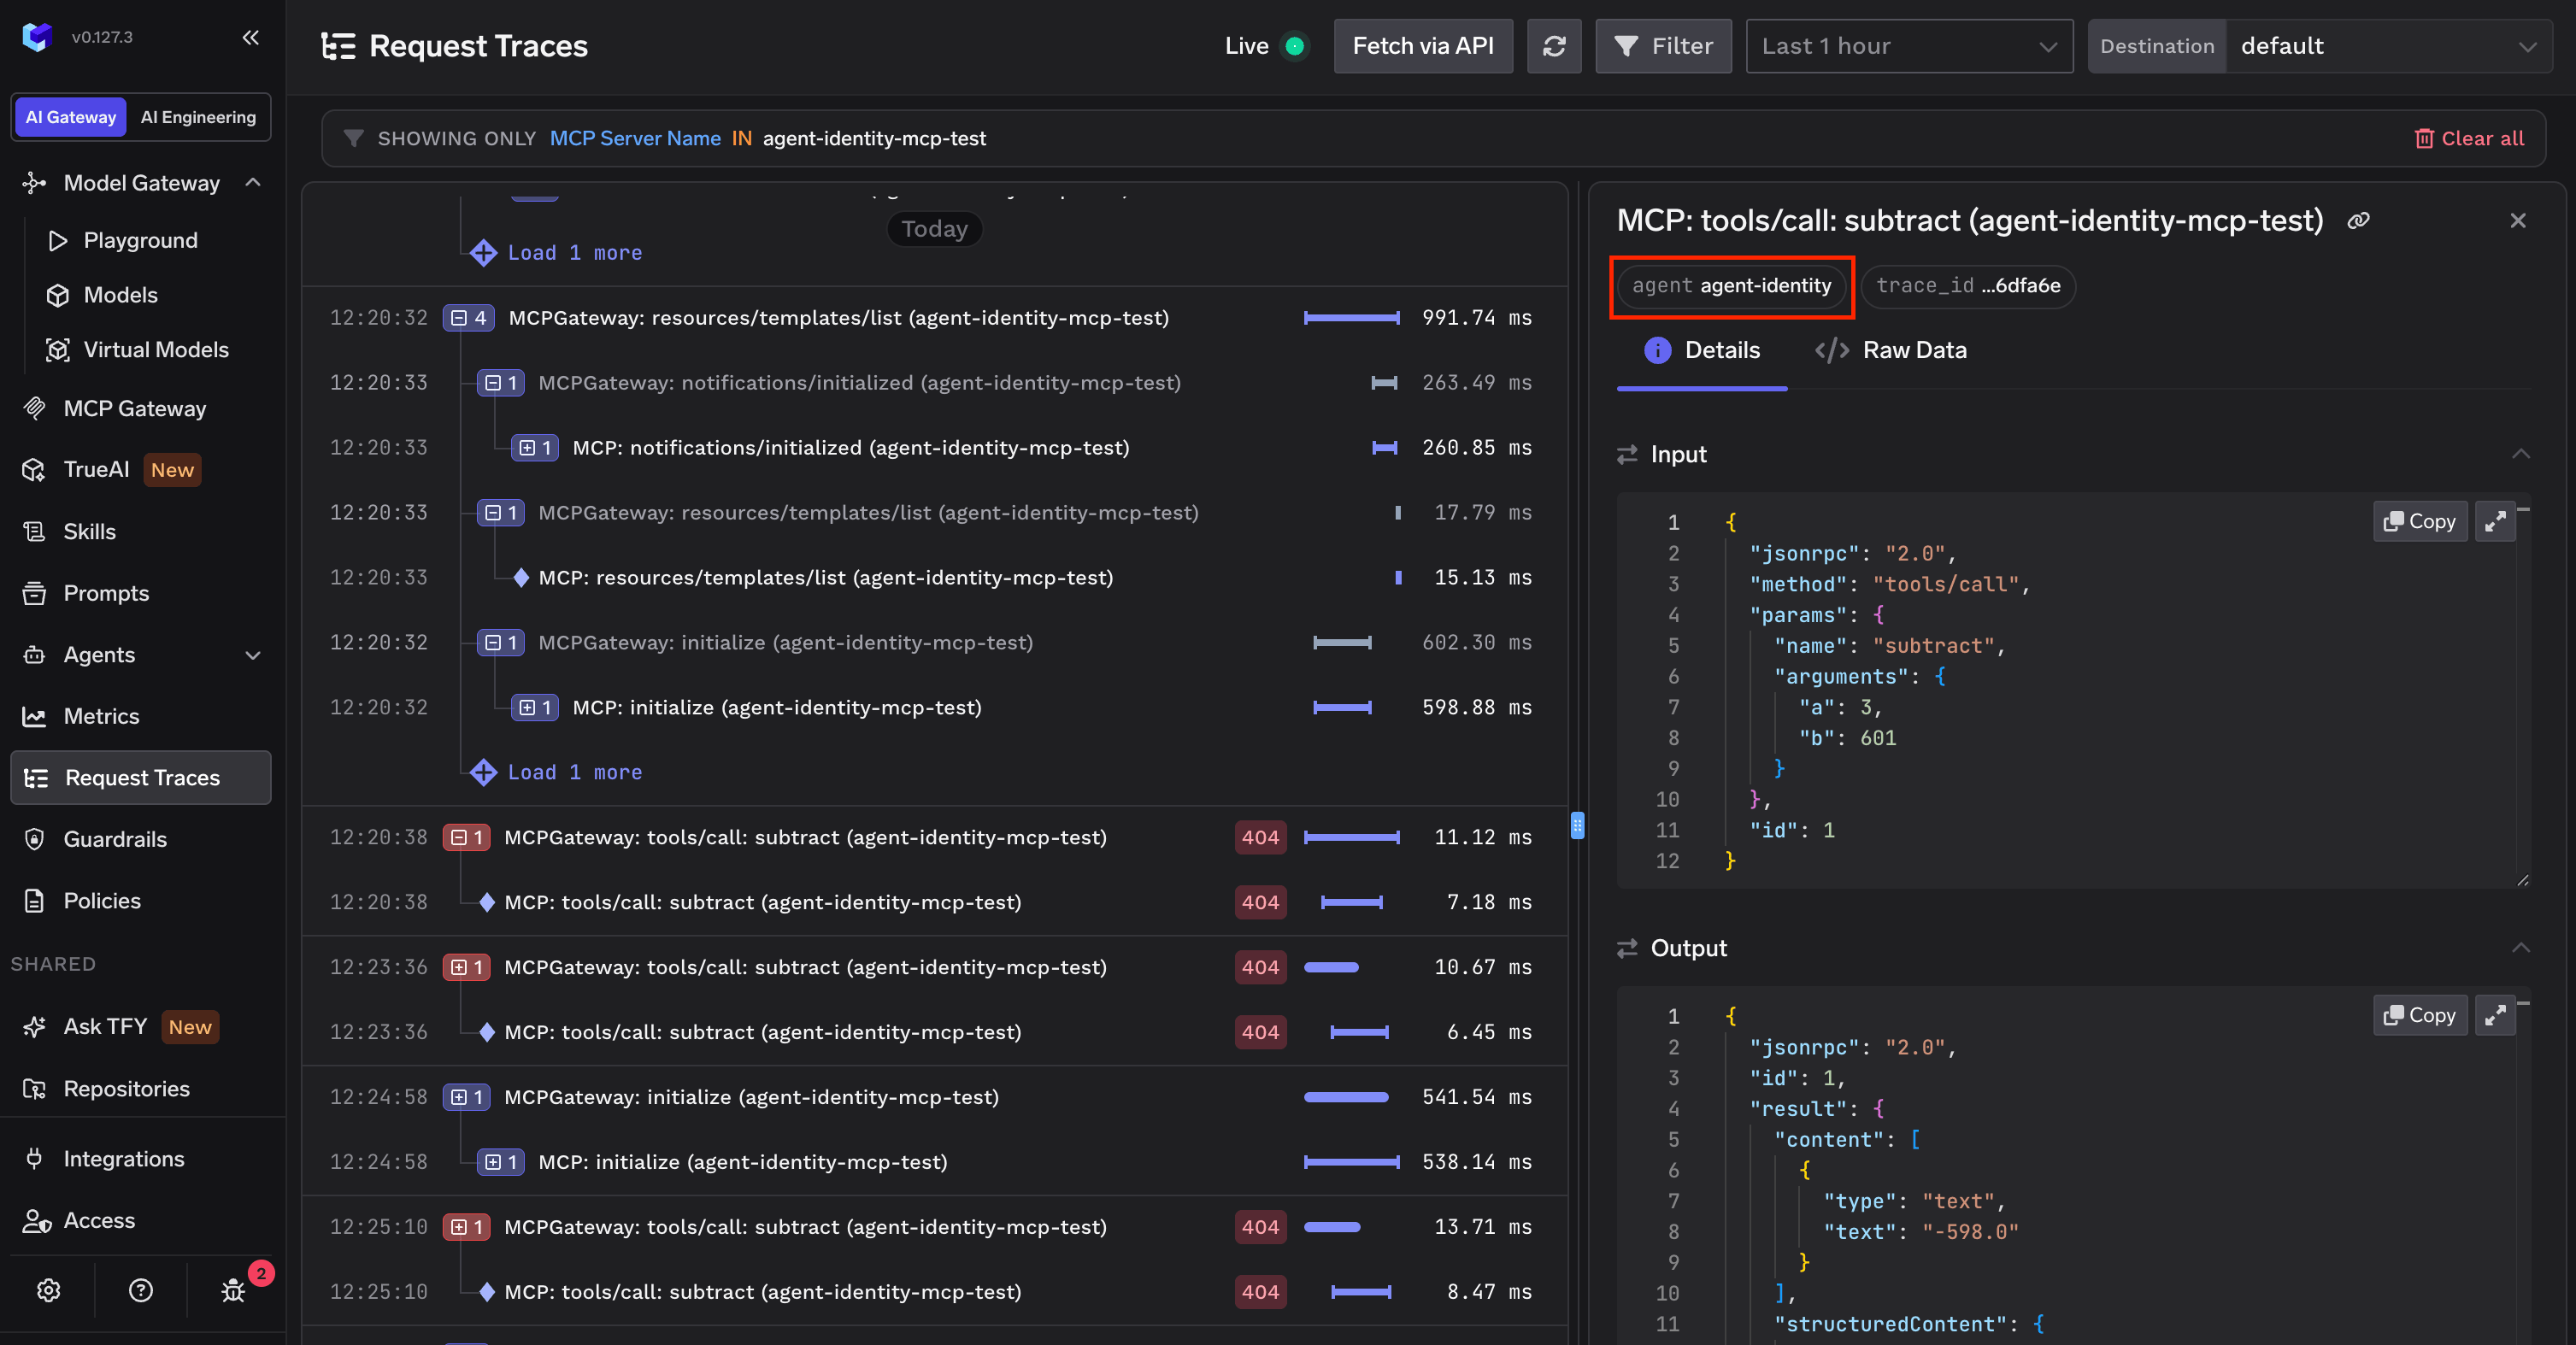Viewport: 2576px width, 1345px height.
Task: Click the trace_id ...6dfa6e tag
Action: [1967, 286]
